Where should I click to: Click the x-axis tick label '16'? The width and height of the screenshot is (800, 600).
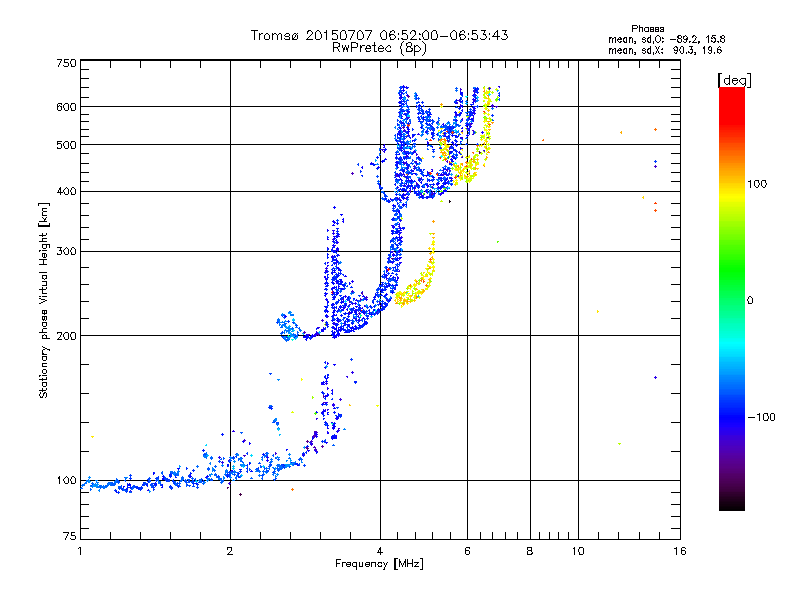[680, 551]
